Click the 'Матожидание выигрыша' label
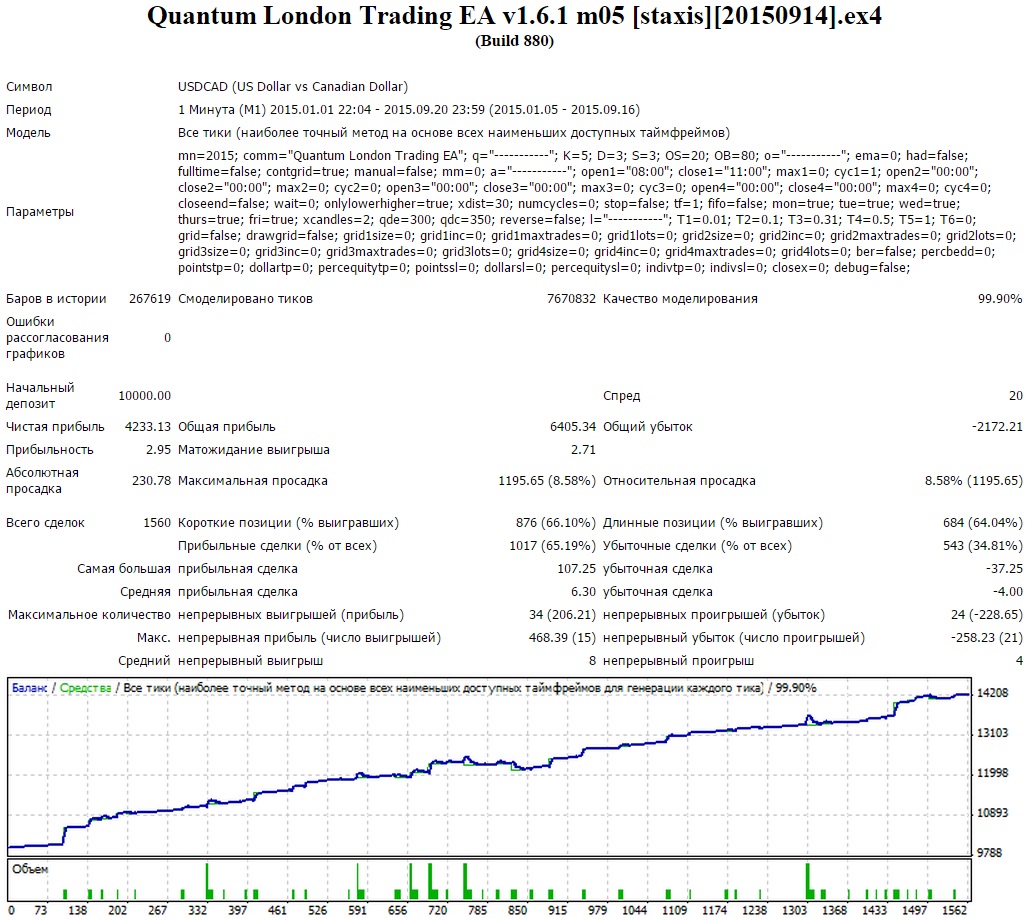The width and height of the screenshot is (1033, 921). (254, 449)
